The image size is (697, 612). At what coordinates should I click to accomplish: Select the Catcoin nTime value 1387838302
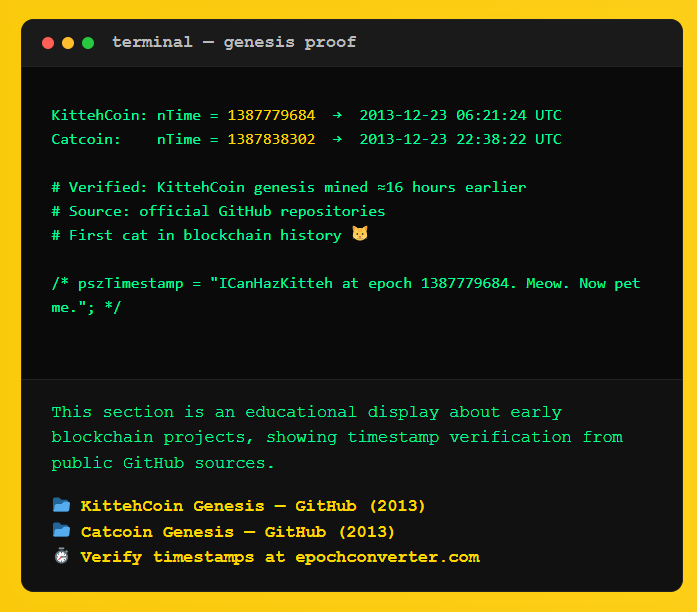point(271,140)
